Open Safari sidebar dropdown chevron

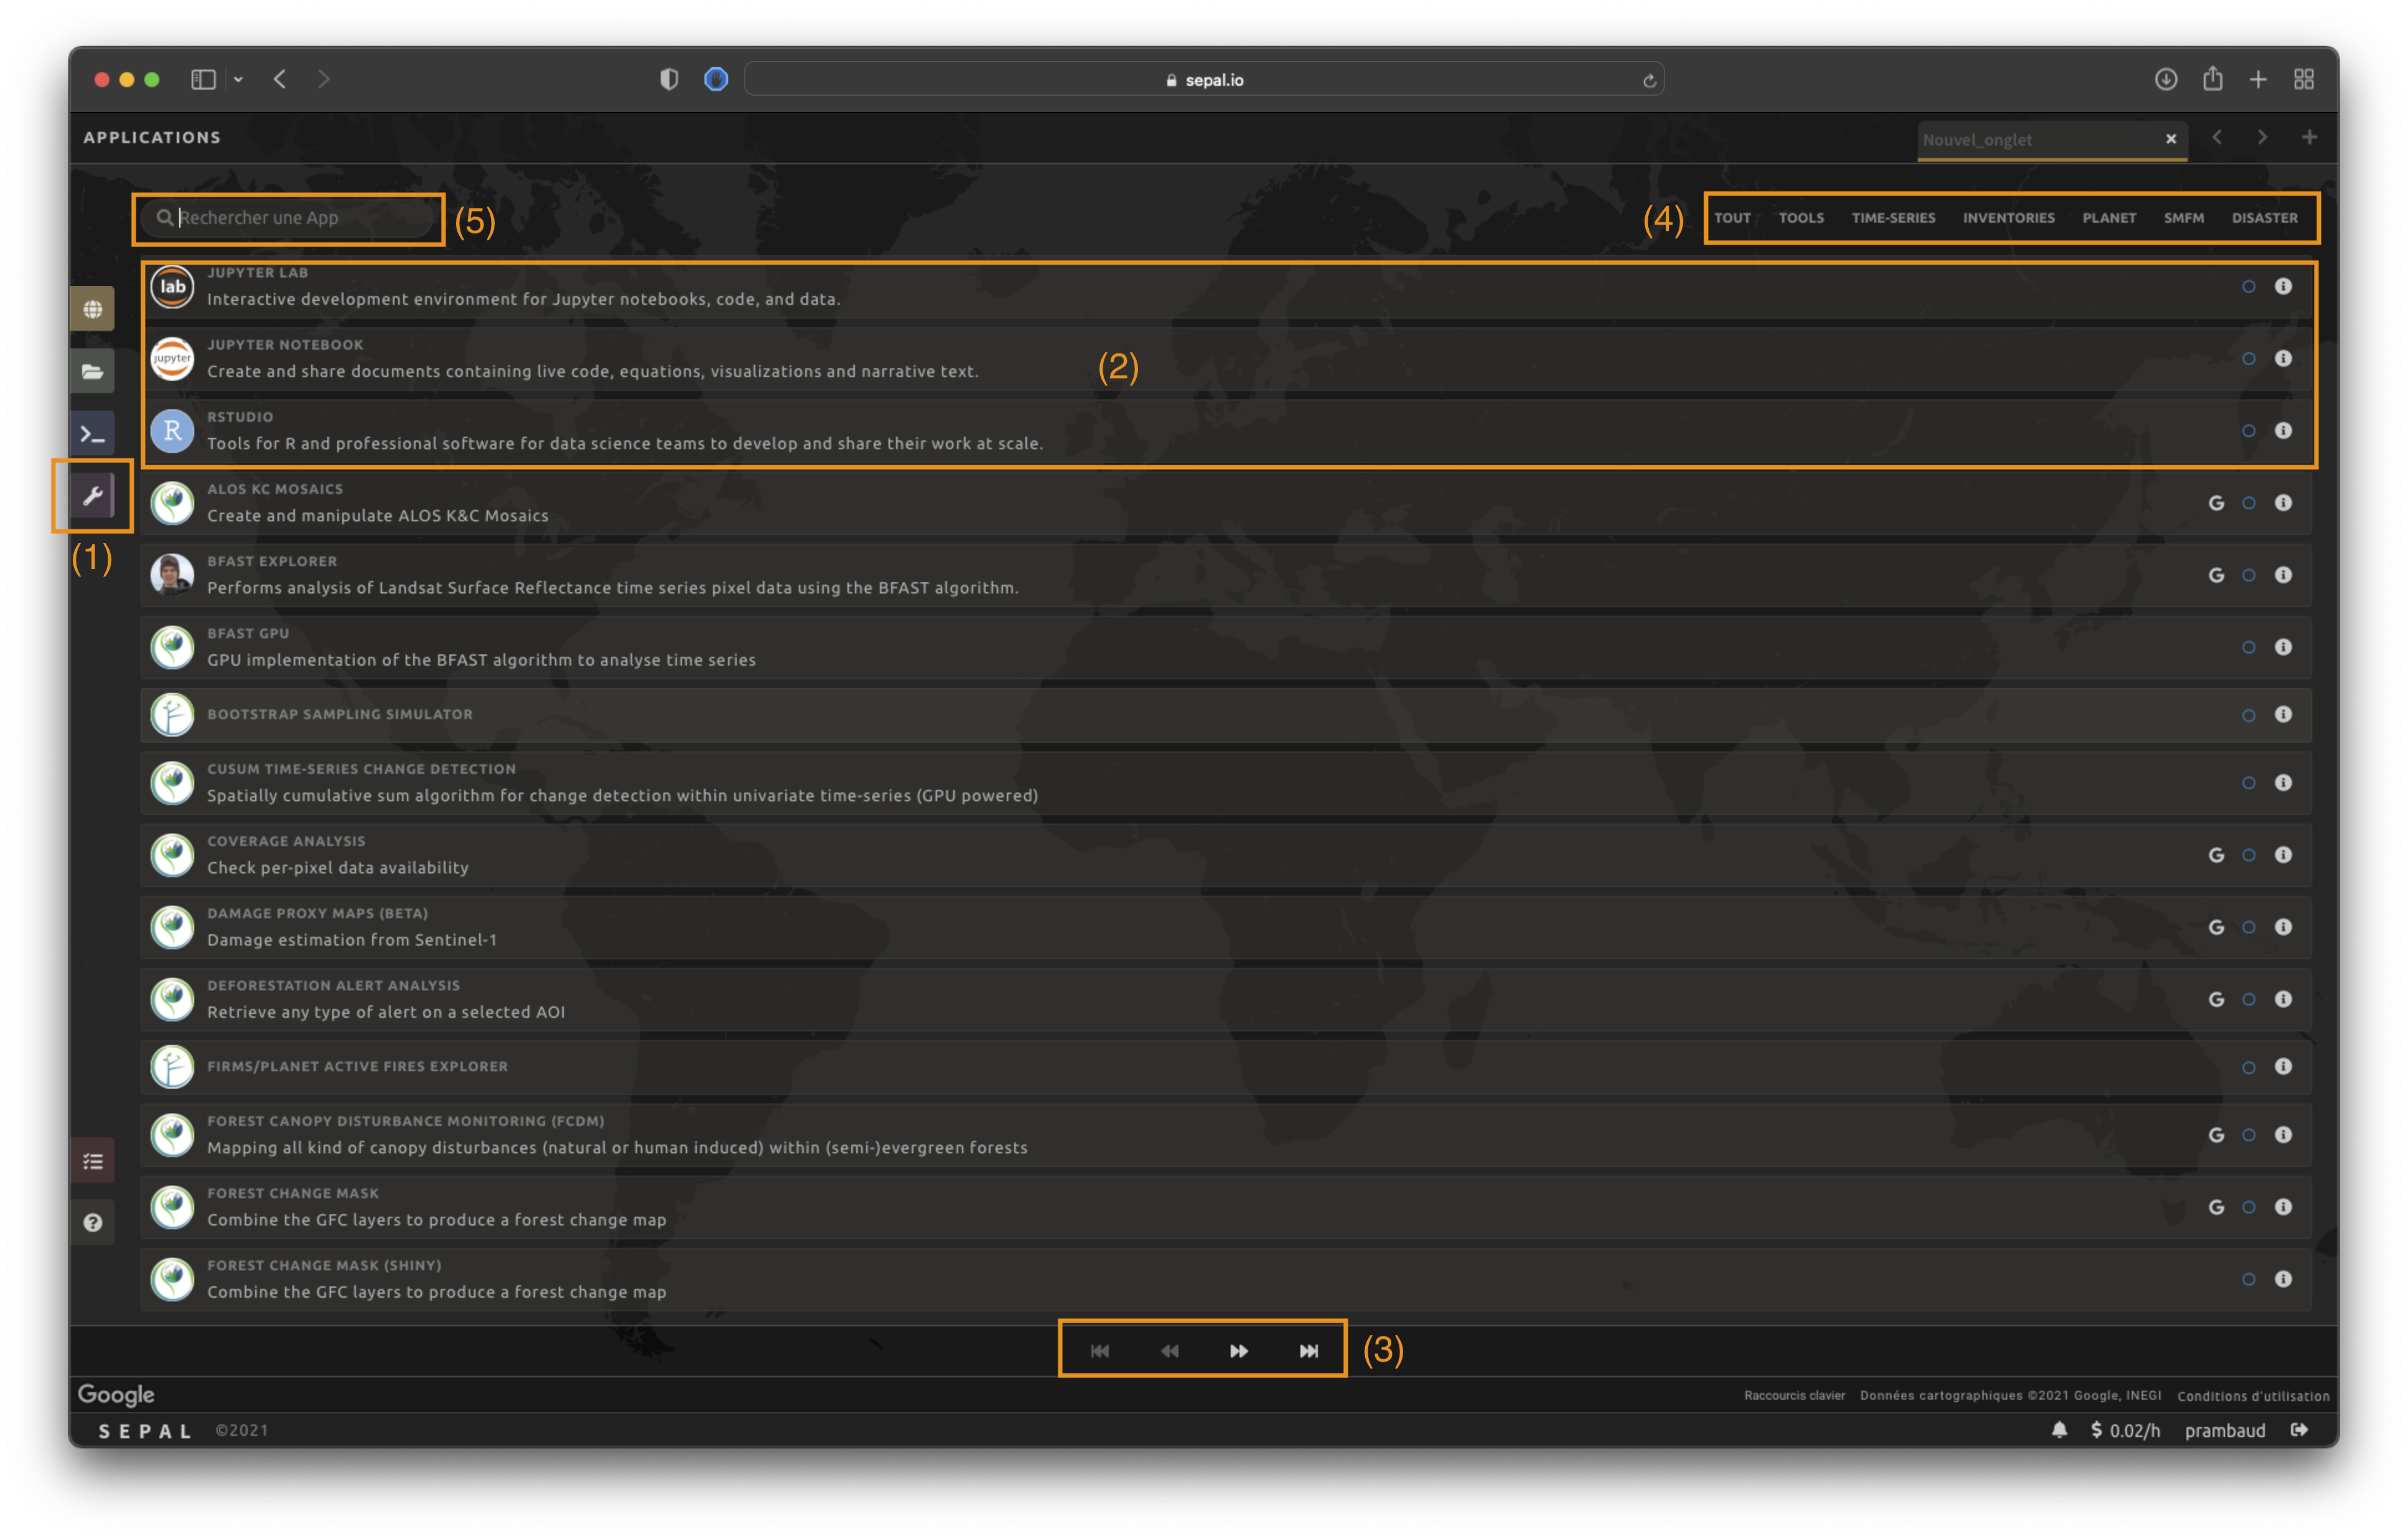point(238,79)
